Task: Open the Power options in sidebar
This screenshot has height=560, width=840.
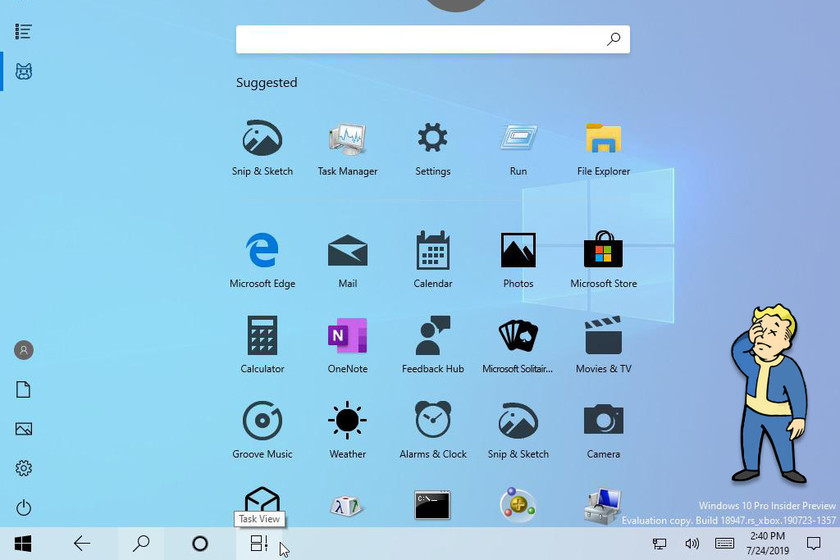Action: [x=24, y=507]
